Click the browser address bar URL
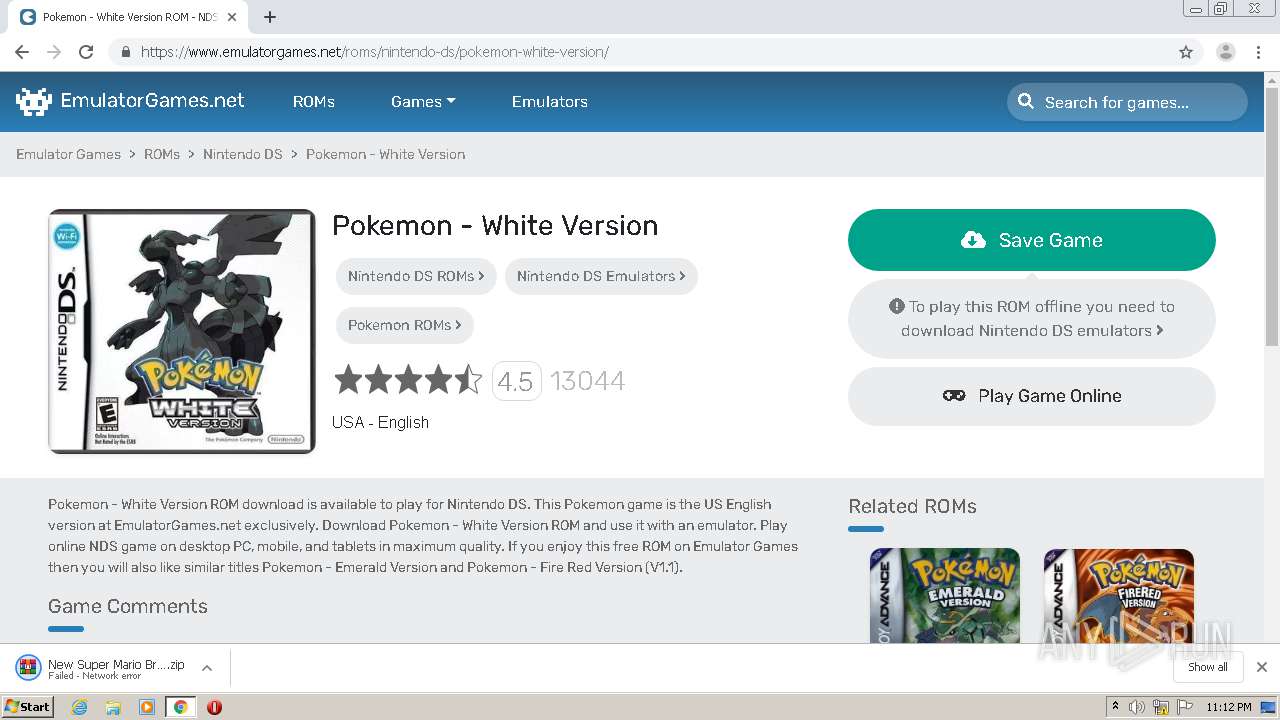 coord(375,52)
